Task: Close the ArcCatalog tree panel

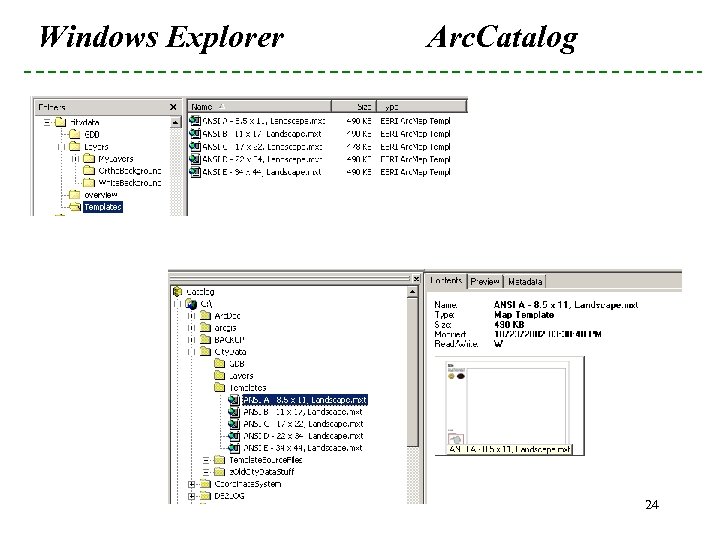Action: tap(416, 279)
